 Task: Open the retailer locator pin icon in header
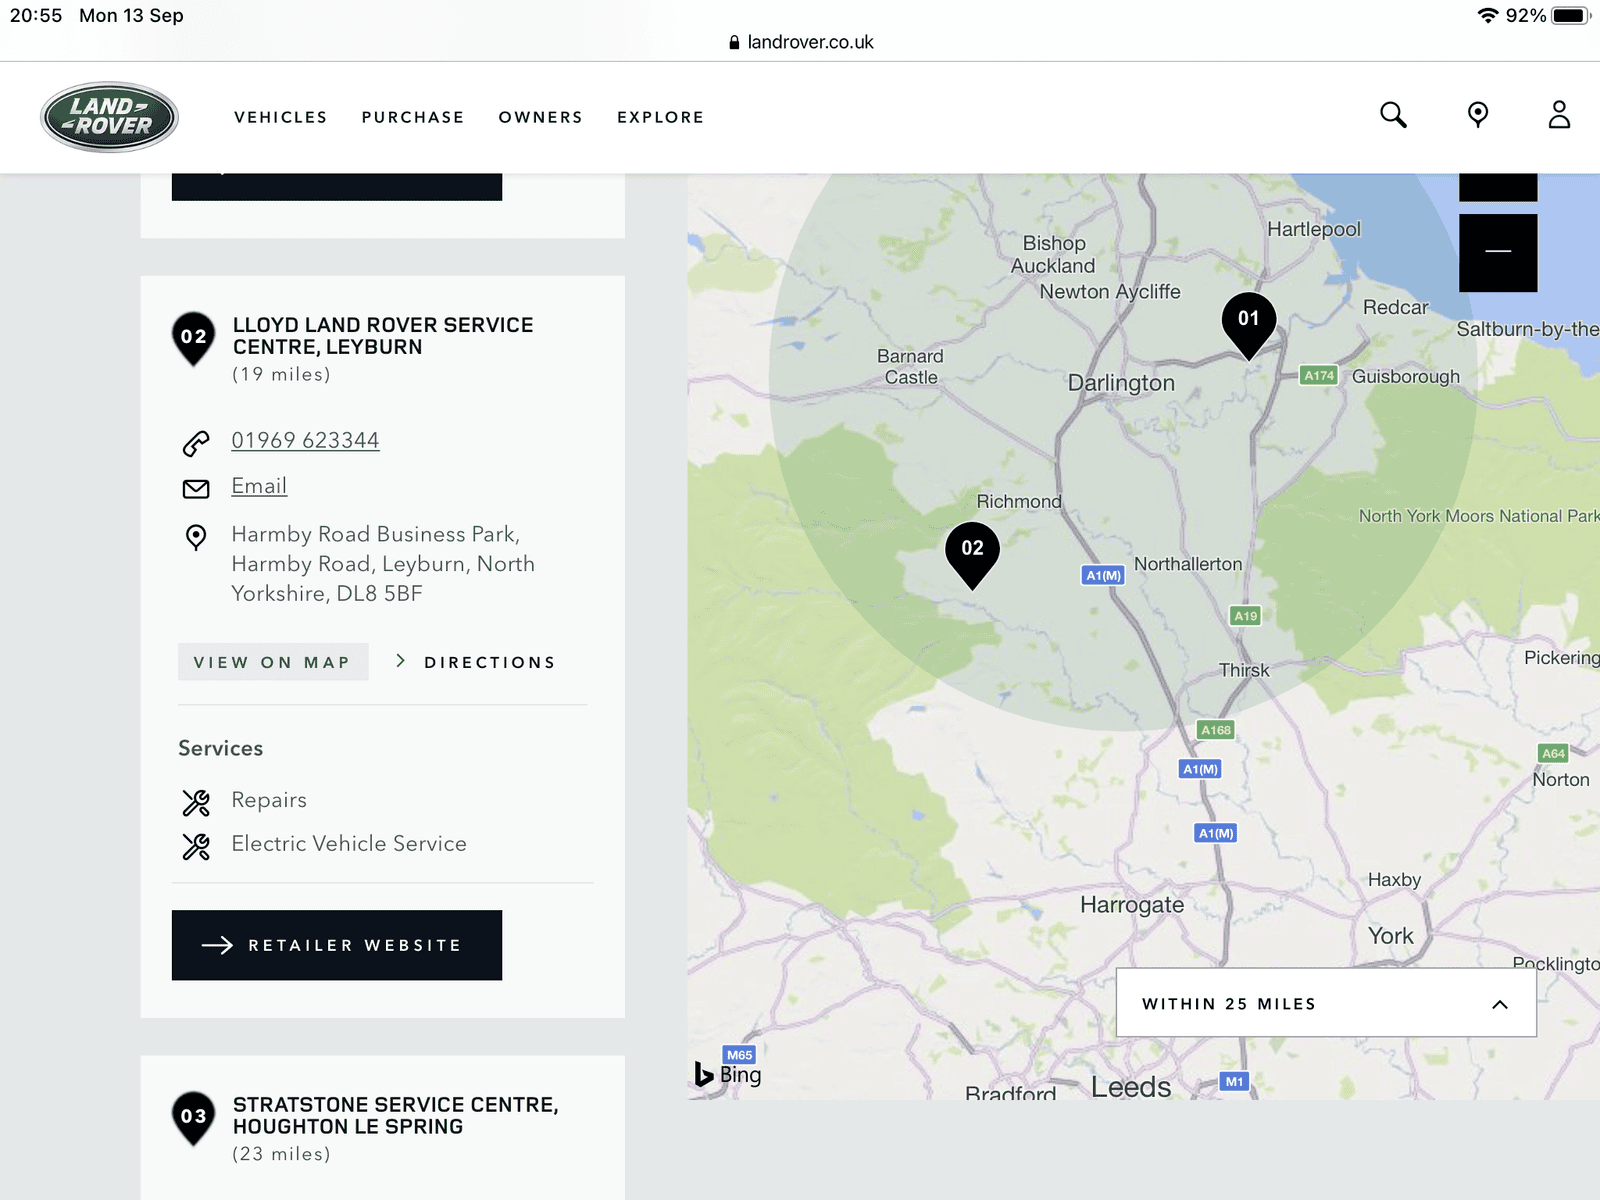click(x=1477, y=115)
